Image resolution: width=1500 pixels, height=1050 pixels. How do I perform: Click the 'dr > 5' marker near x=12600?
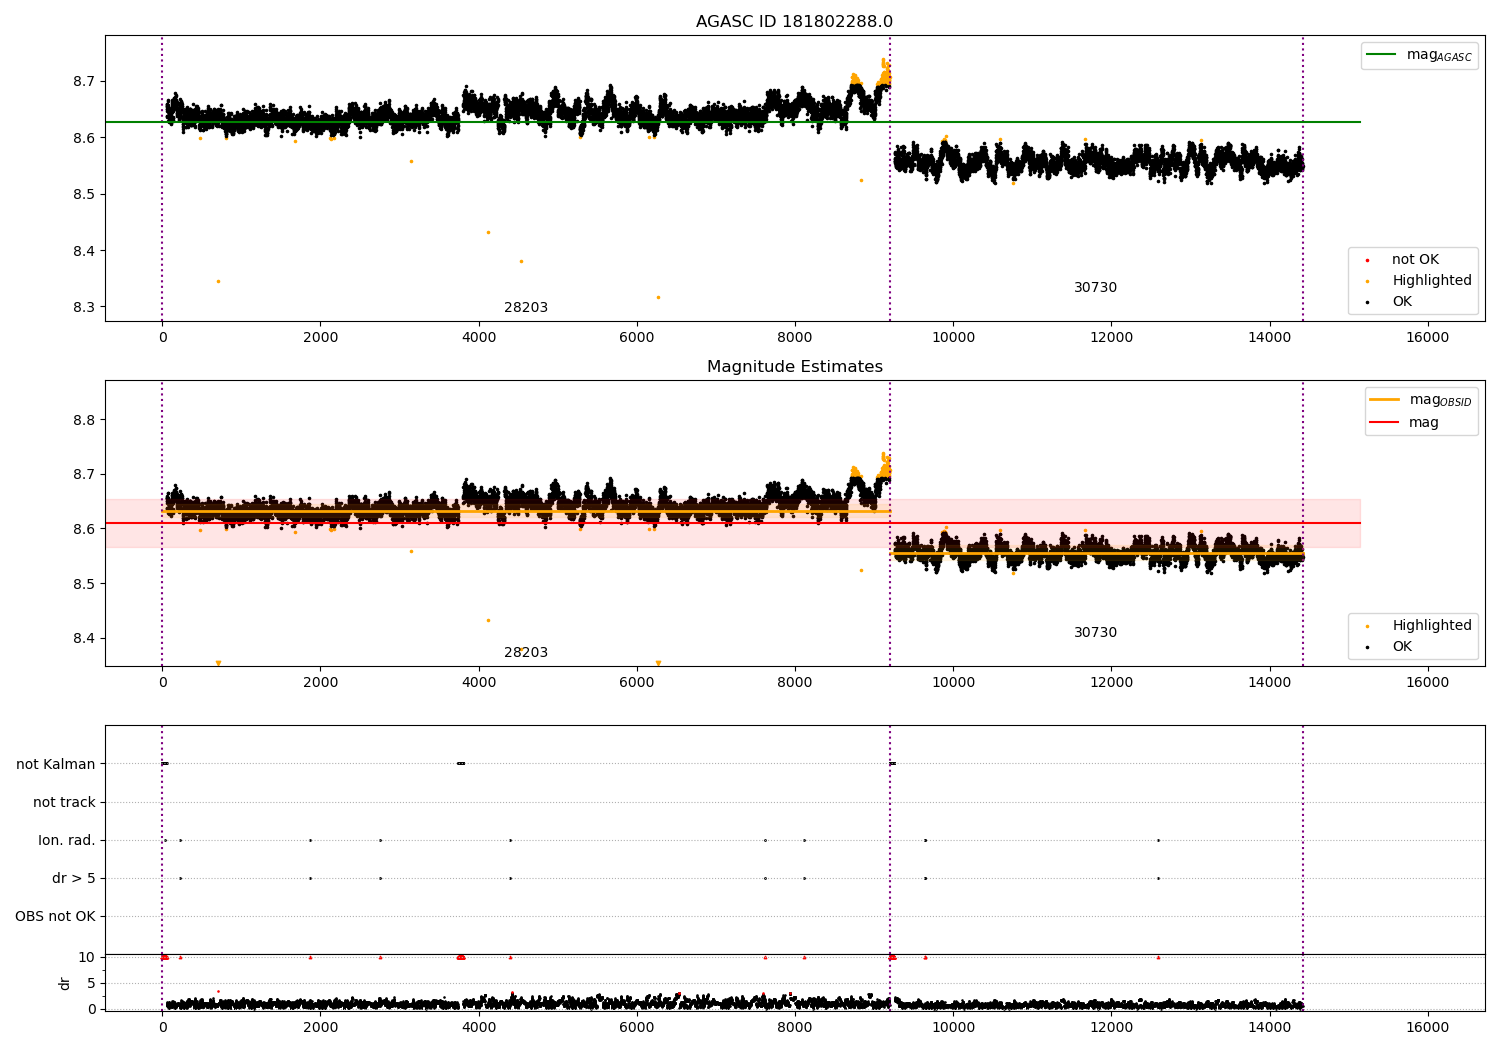click(x=1158, y=878)
